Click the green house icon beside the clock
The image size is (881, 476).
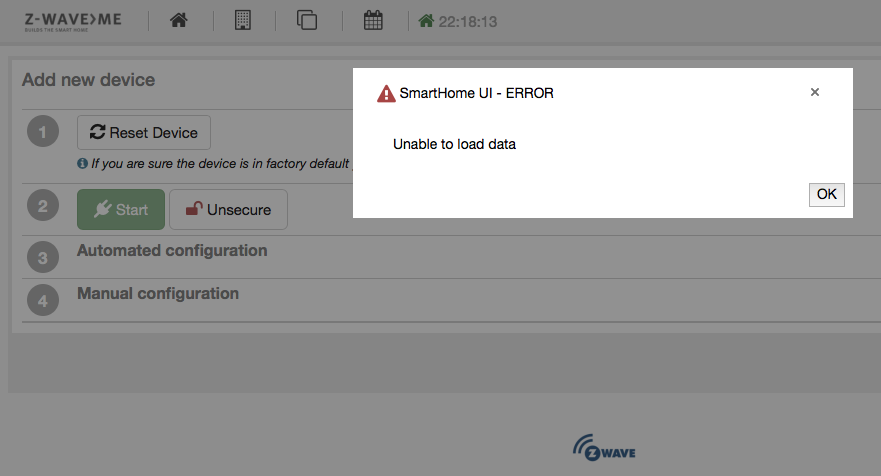coord(426,21)
